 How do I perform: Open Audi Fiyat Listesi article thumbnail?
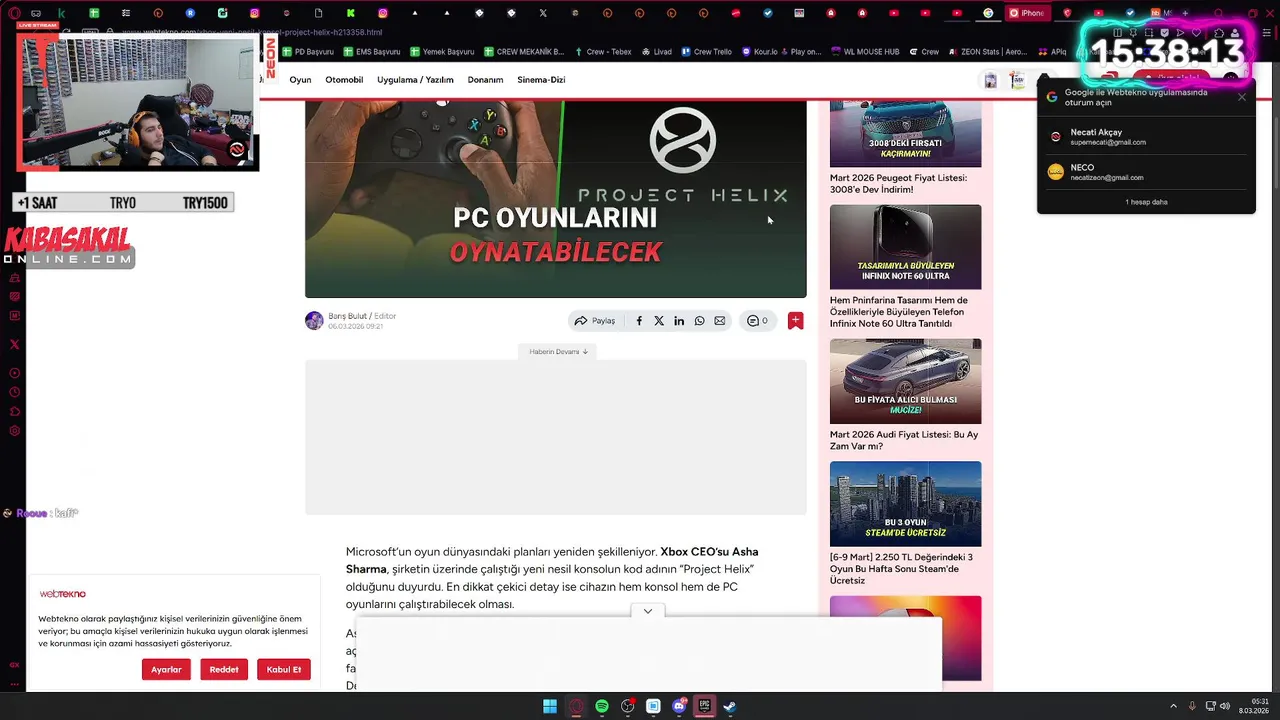(x=905, y=381)
